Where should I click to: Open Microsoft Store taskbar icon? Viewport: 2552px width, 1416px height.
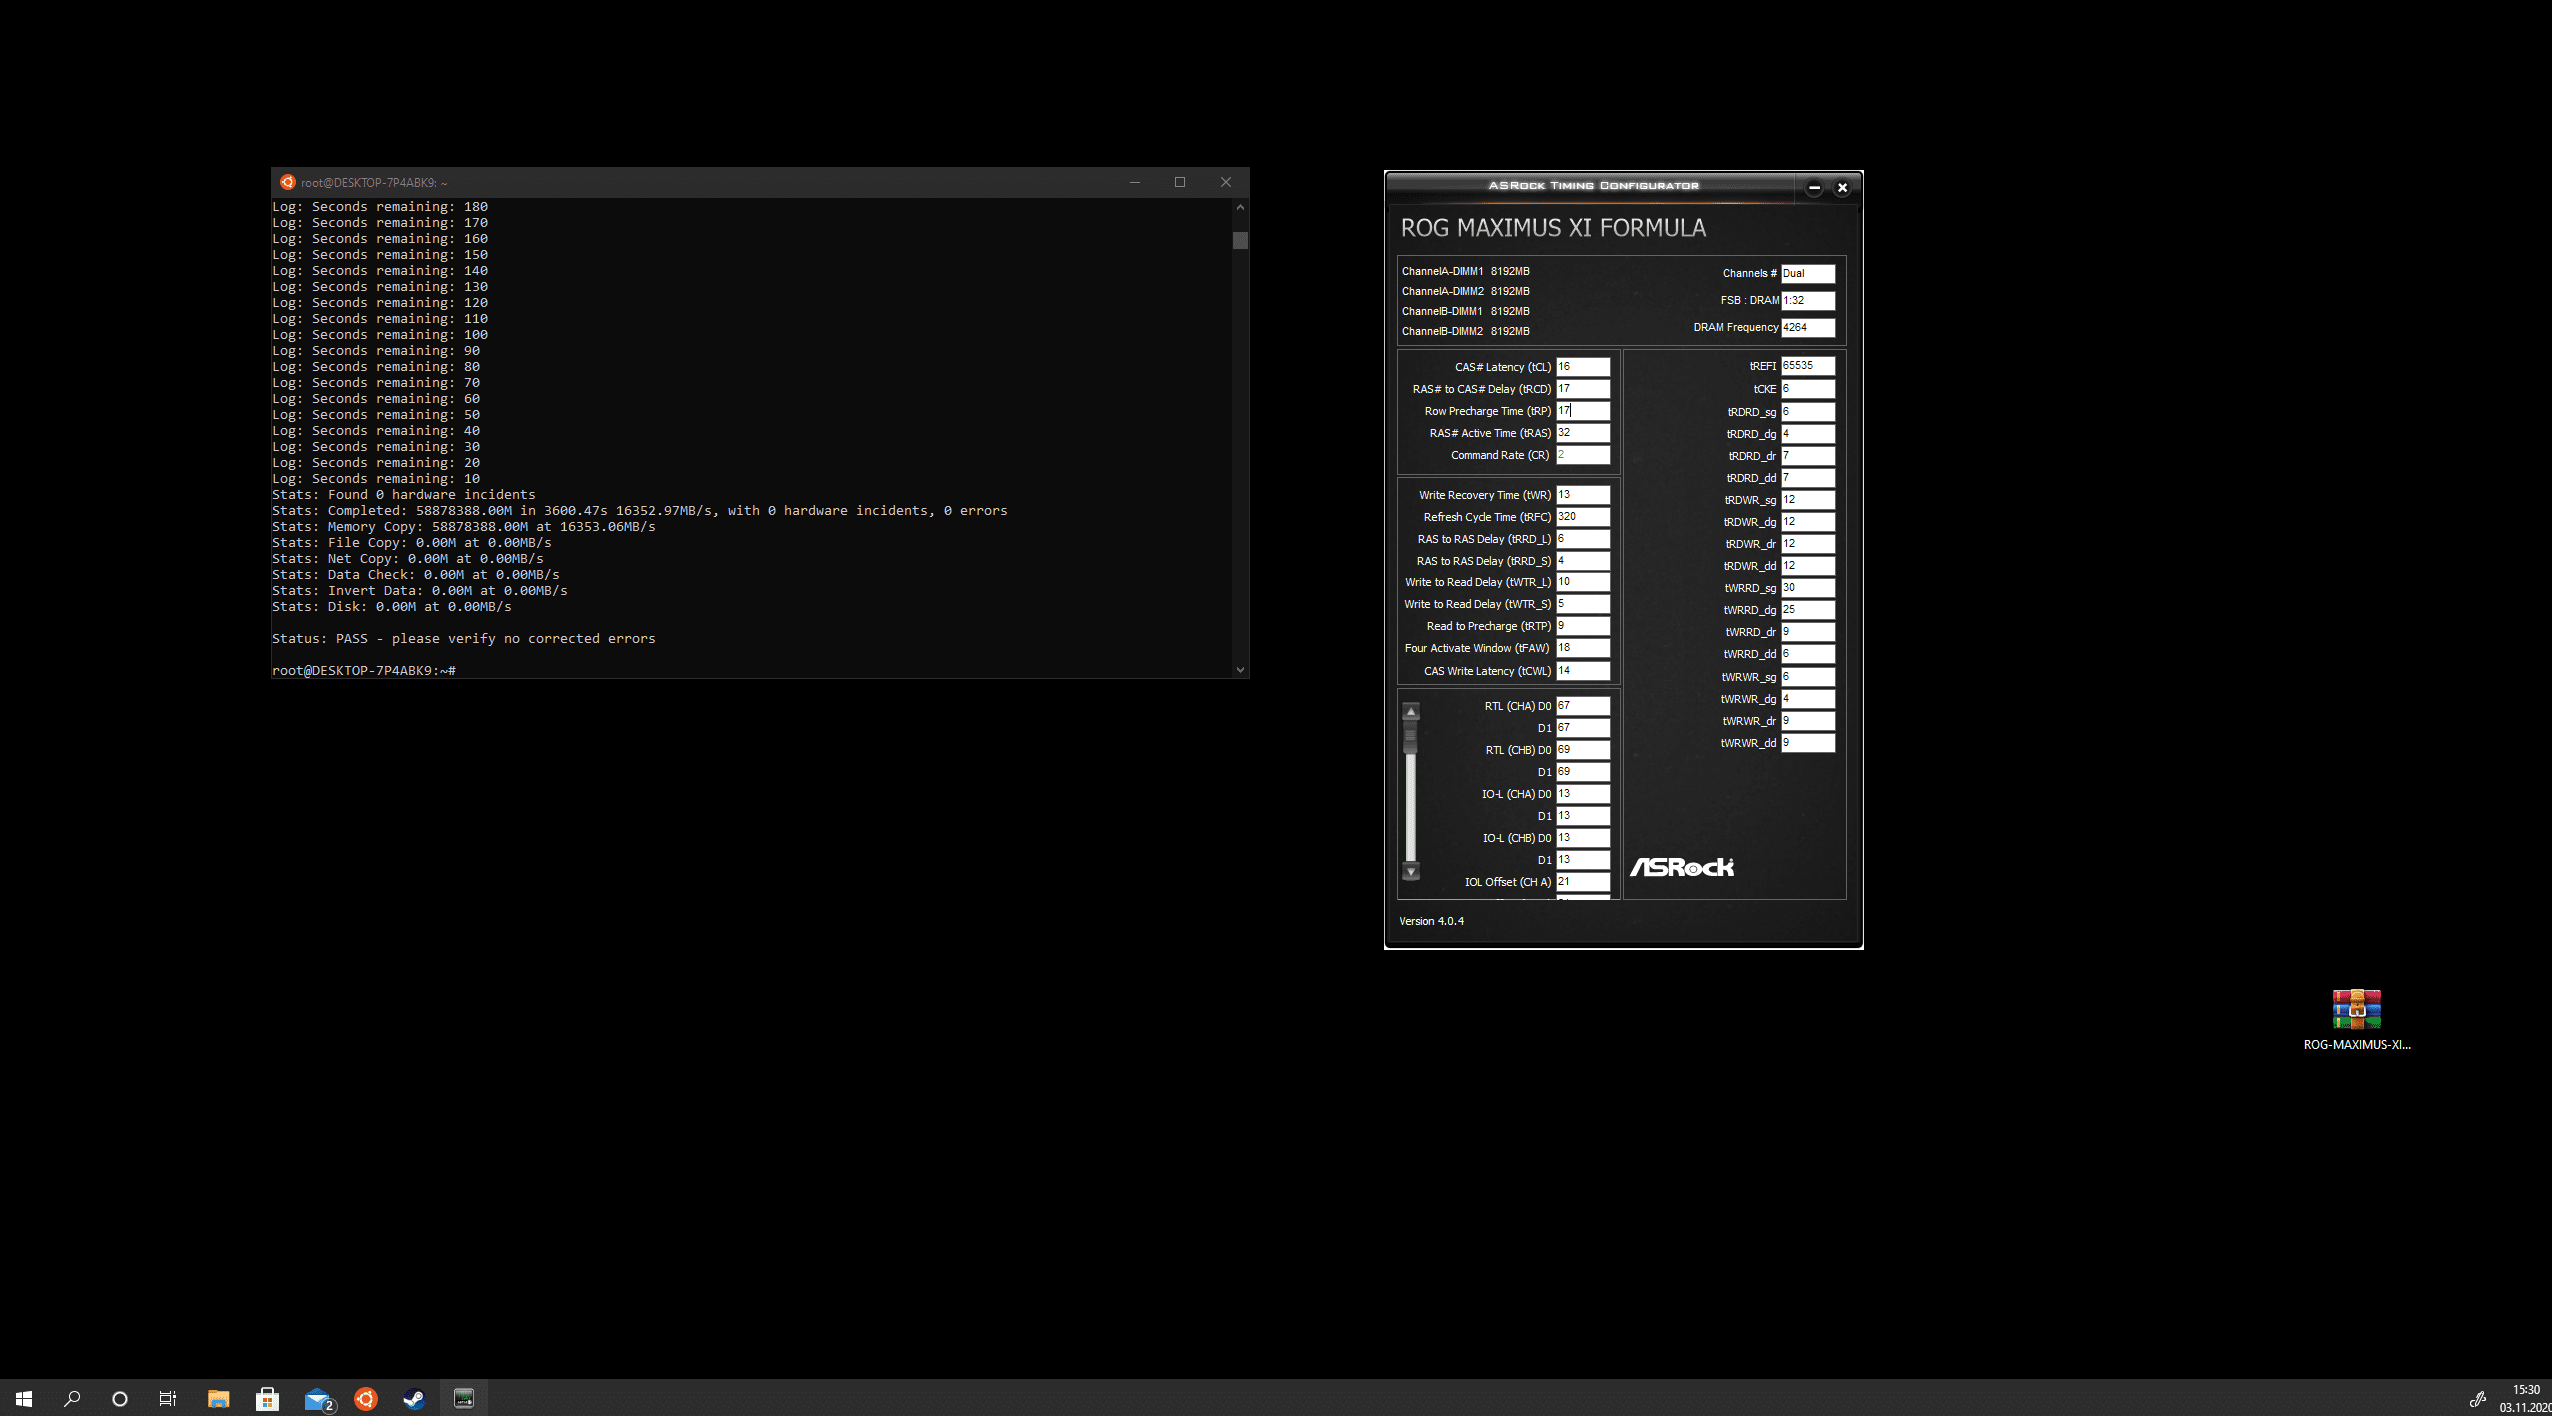coord(267,1398)
